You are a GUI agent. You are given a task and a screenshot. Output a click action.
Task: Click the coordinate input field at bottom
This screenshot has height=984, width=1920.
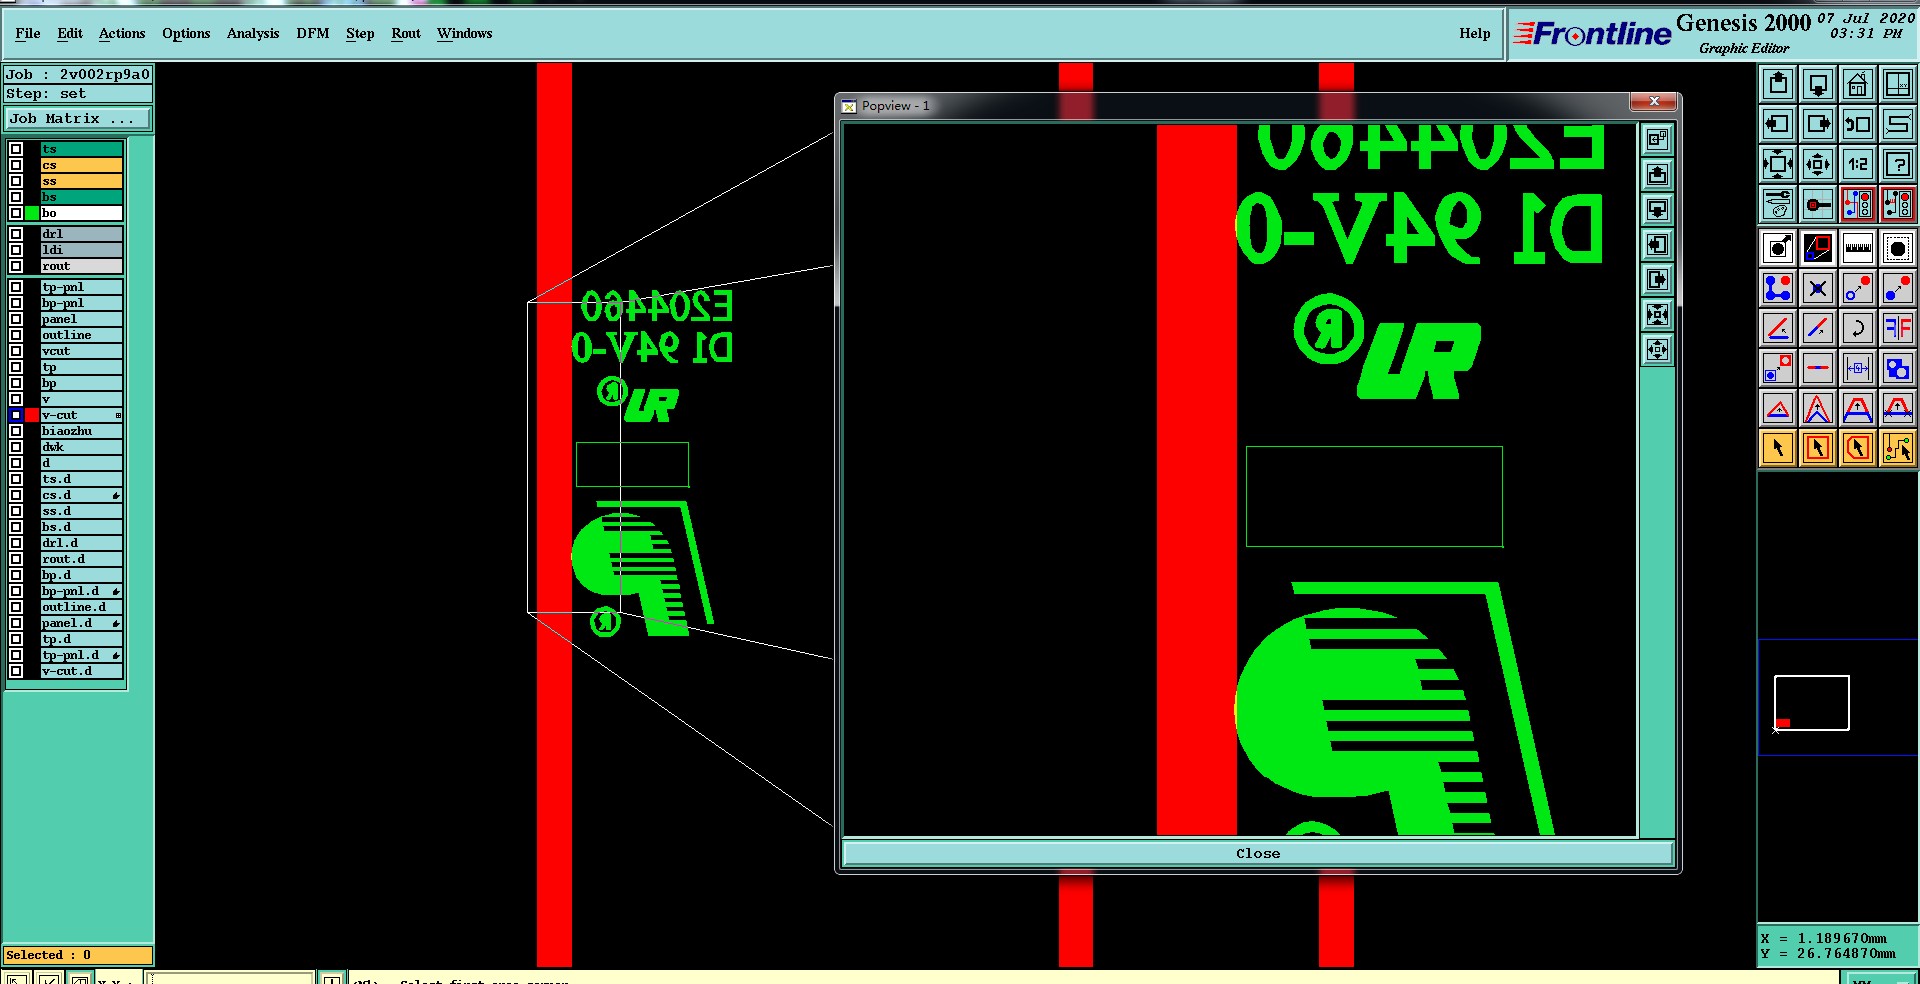click(230, 978)
